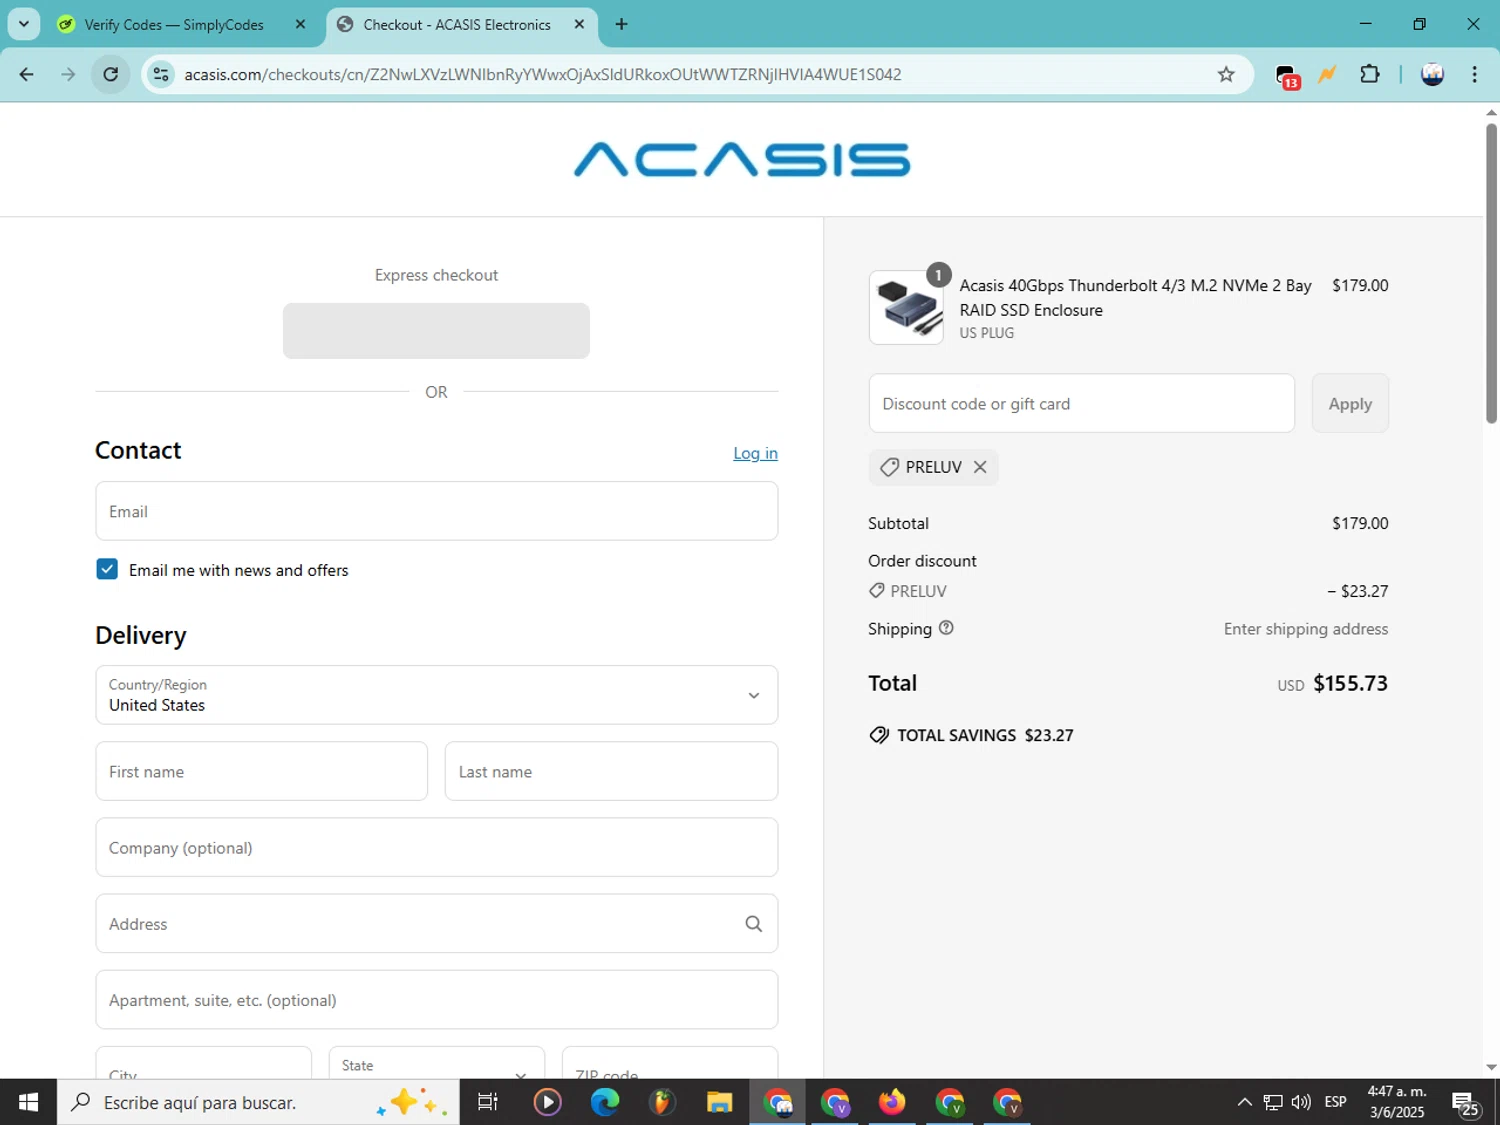The image size is (1500, 1125).
Task: Focus the Apartment, suite field
Action: (x=437, y=999)
